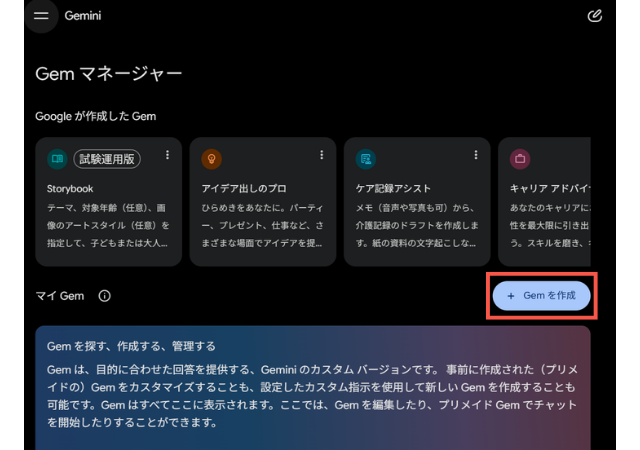Click the briefcase icon for キャリア アドバイザー
The image size is (640, 450).
coord(520,159)
